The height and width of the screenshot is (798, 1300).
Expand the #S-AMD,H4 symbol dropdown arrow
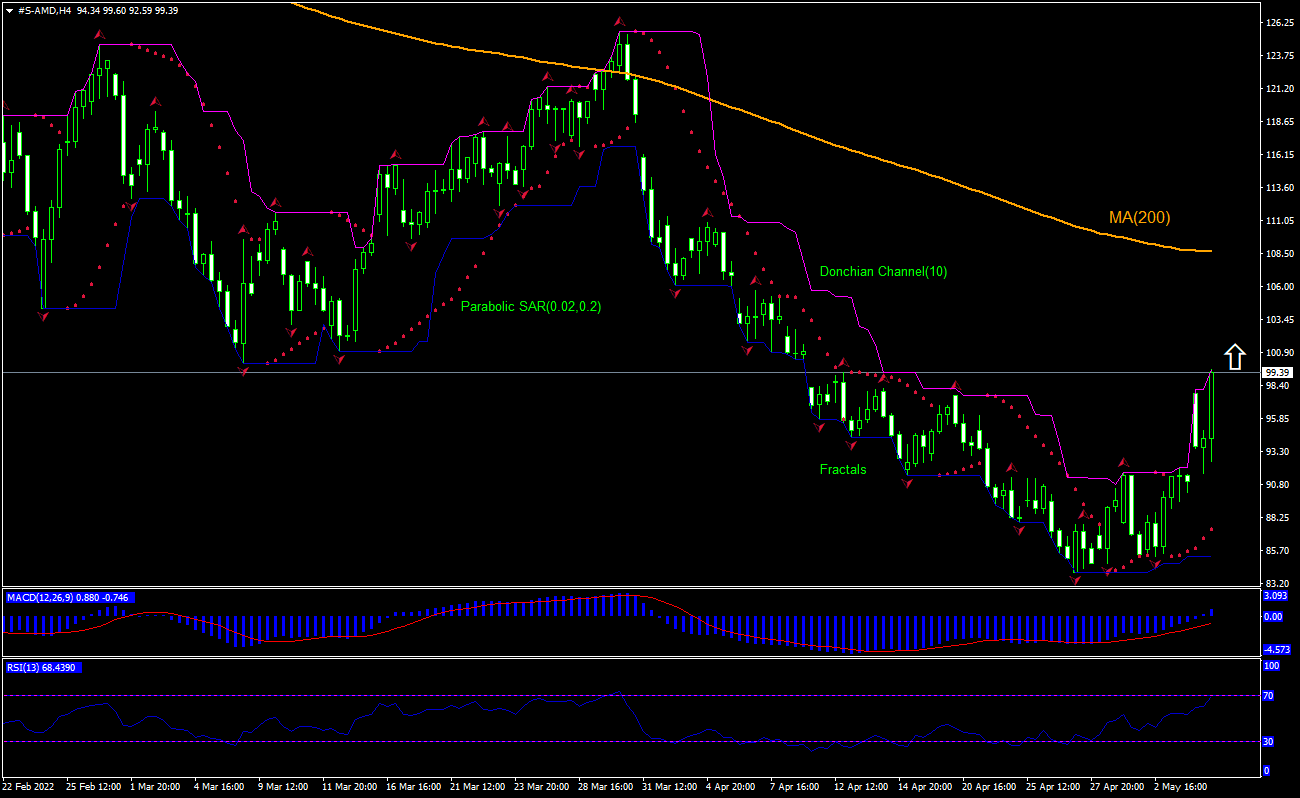[x=8, y=9]
